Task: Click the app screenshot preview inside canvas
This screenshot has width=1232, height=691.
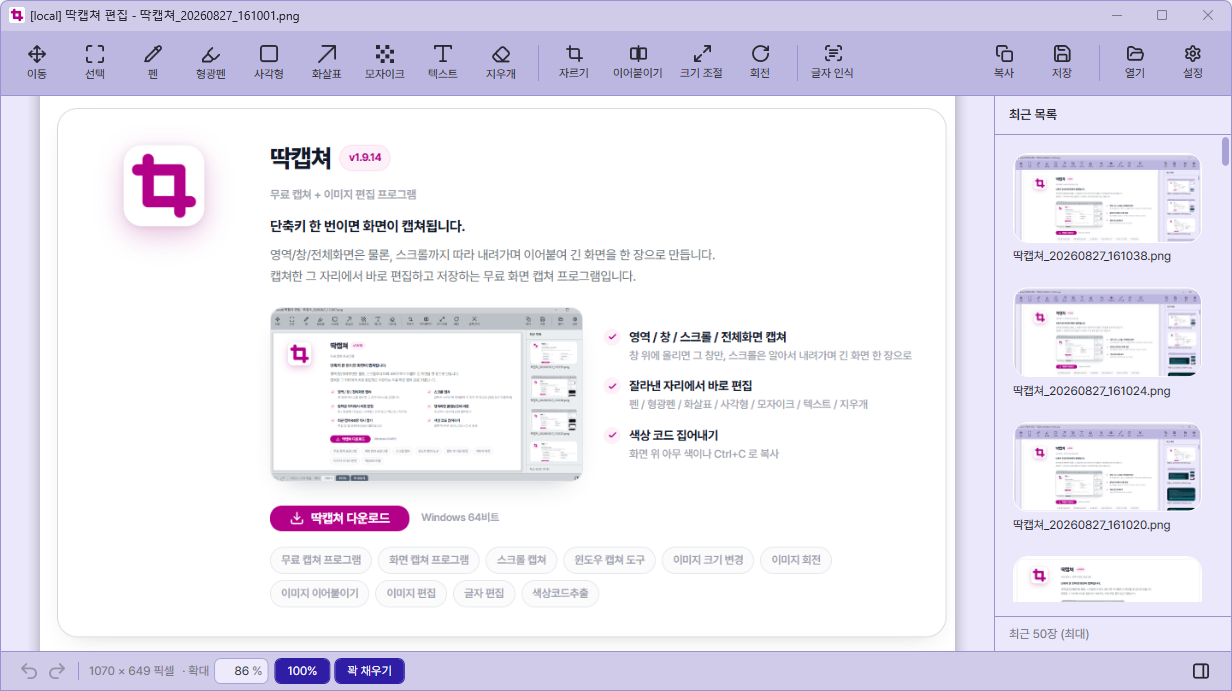Action: (x=426, y=394)
